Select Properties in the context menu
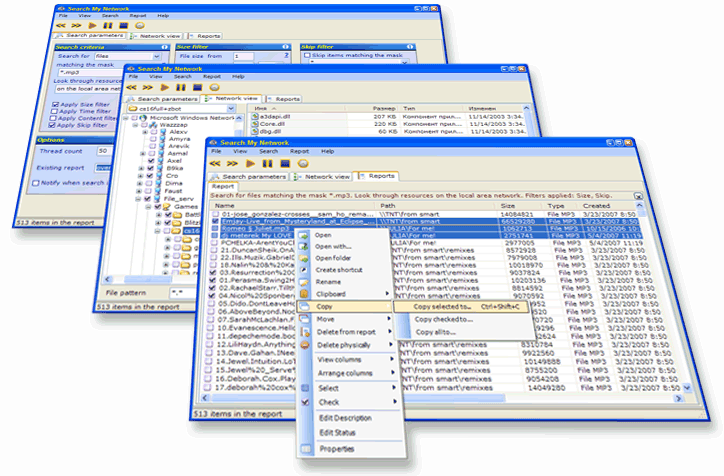The height and width of the screenshot is (476, 724). click(x=335, y=449)
